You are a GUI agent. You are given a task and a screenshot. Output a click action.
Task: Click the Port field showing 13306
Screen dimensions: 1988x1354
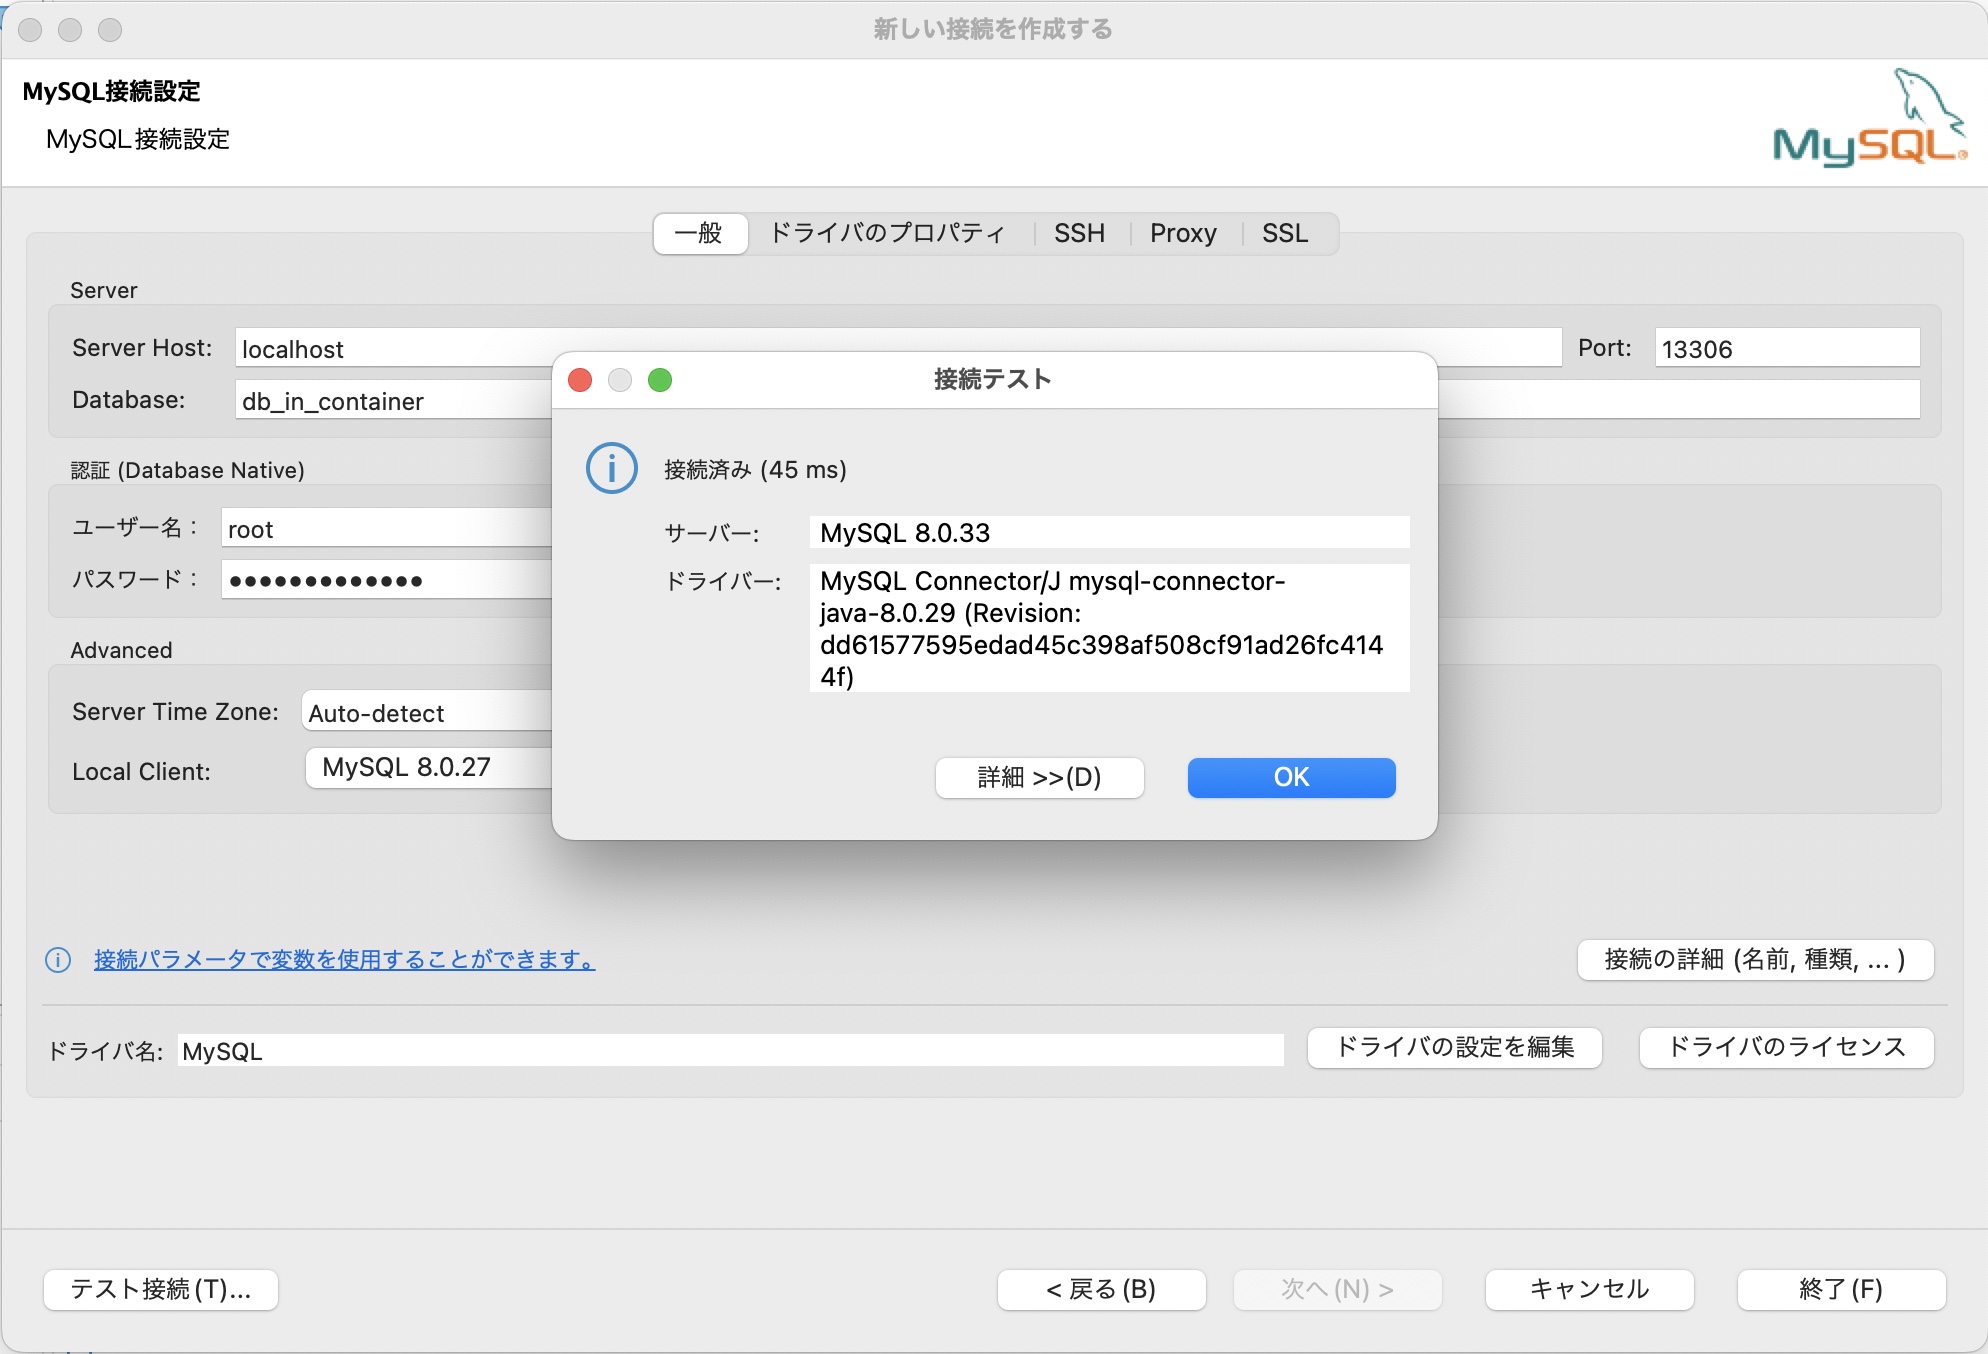(x=1787, y=348)
